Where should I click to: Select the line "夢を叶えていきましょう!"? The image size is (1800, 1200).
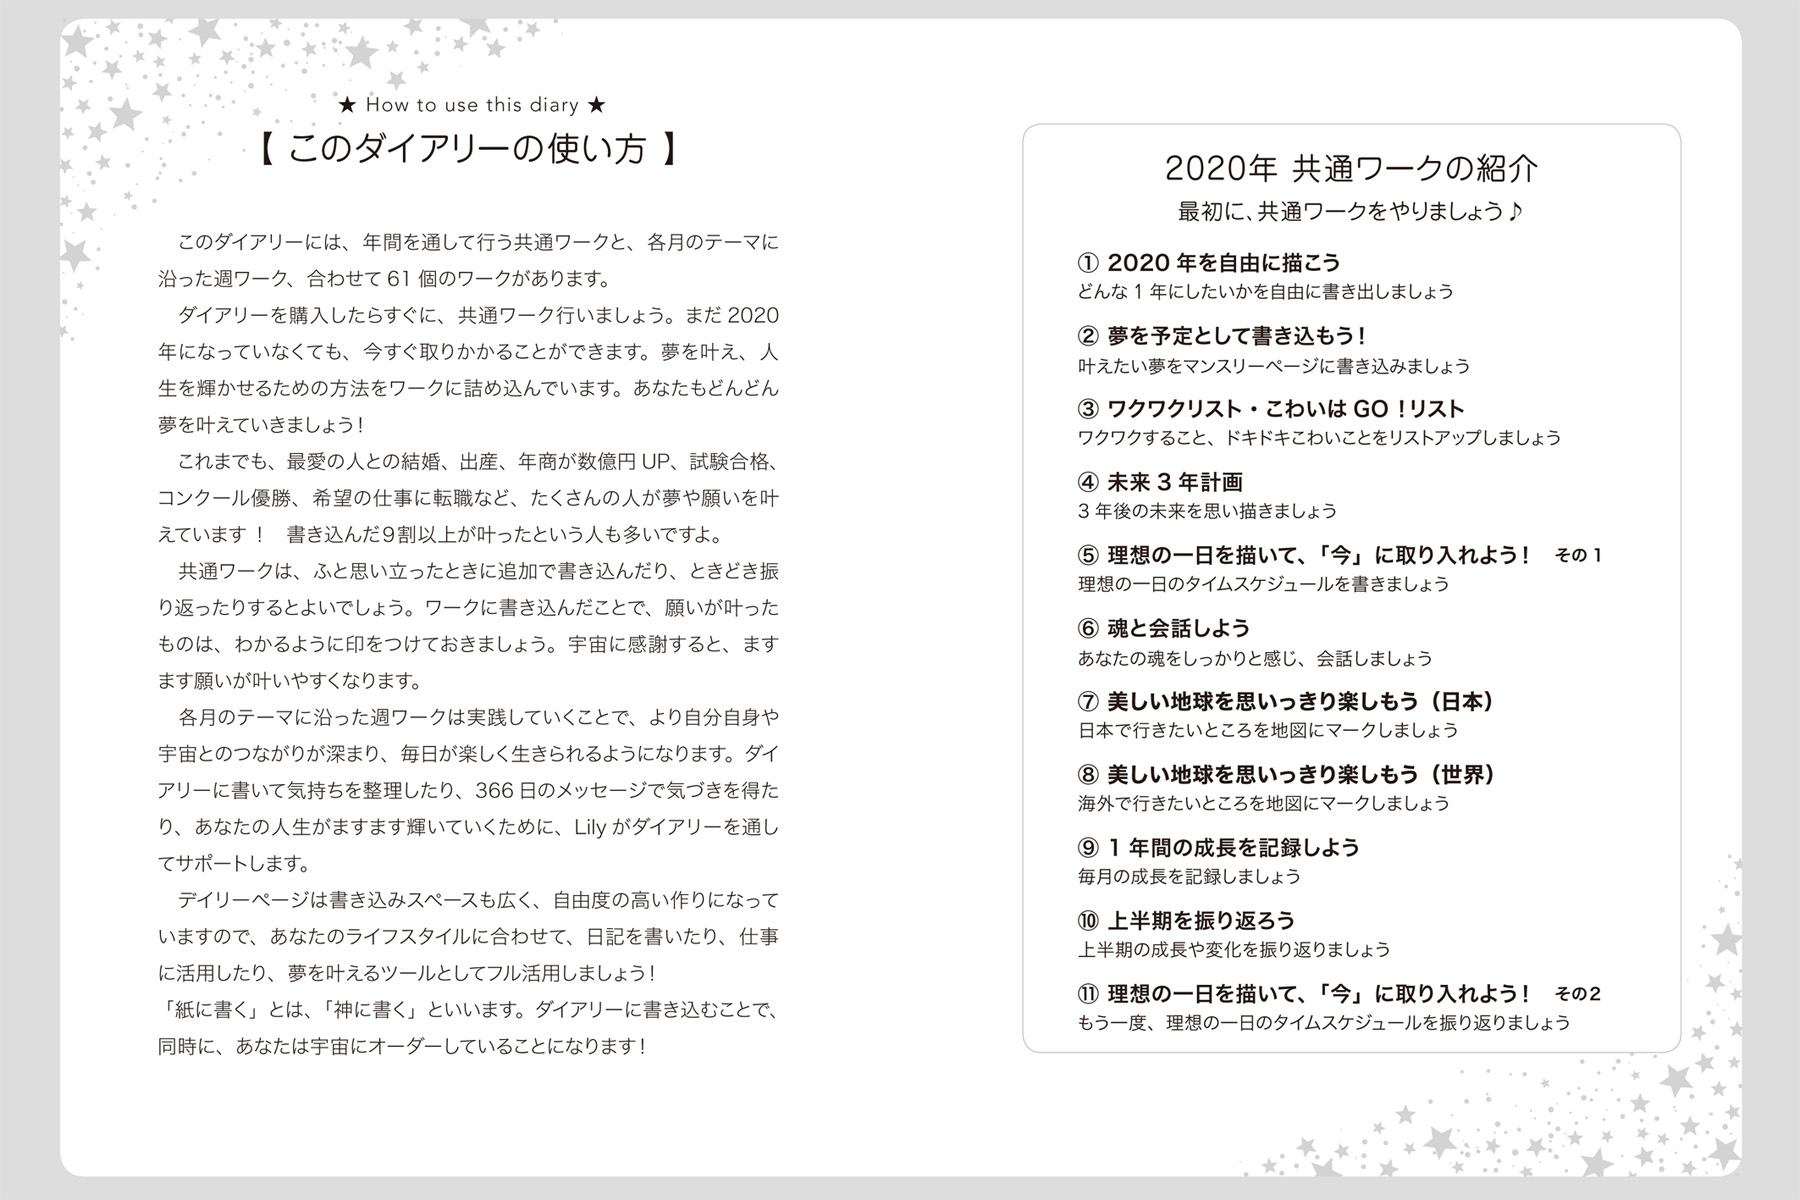tap(261, 425)
